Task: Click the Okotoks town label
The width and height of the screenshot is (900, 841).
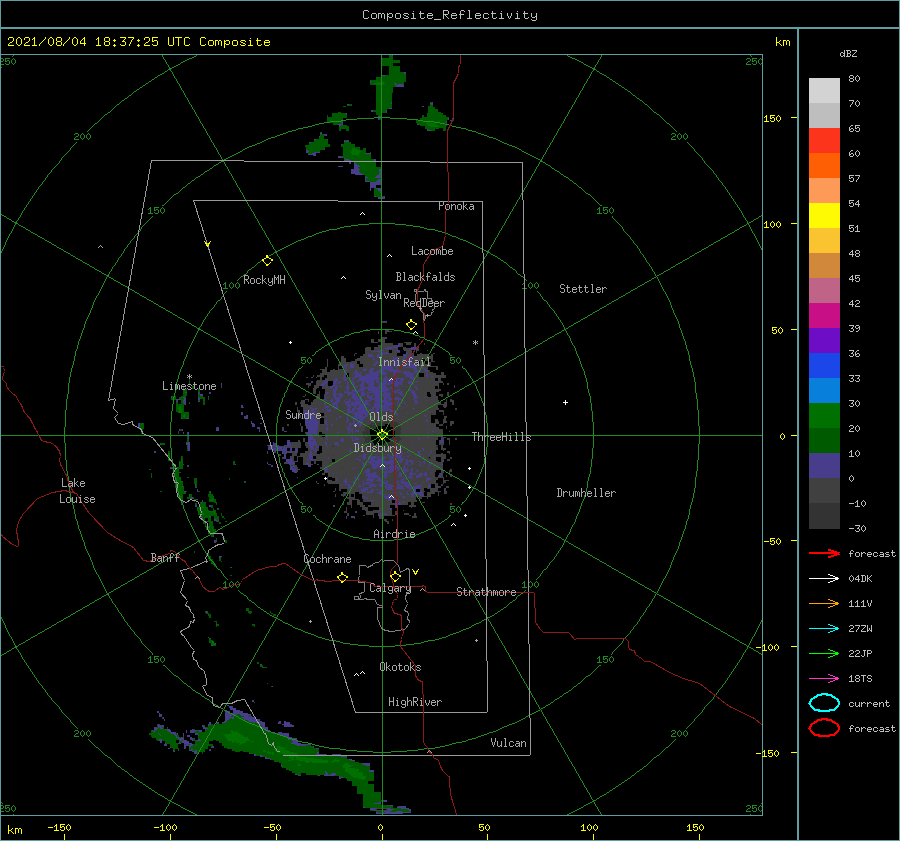Action: click(x=400, y=667)
